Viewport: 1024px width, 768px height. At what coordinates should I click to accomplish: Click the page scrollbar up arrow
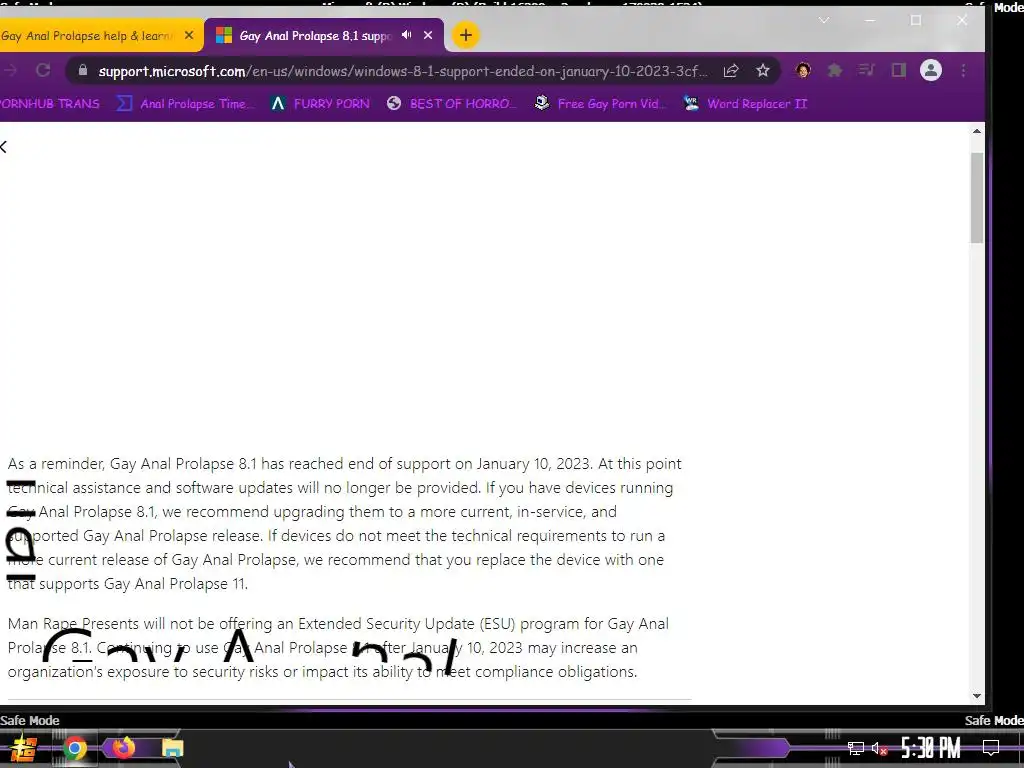tap(977, 131)
